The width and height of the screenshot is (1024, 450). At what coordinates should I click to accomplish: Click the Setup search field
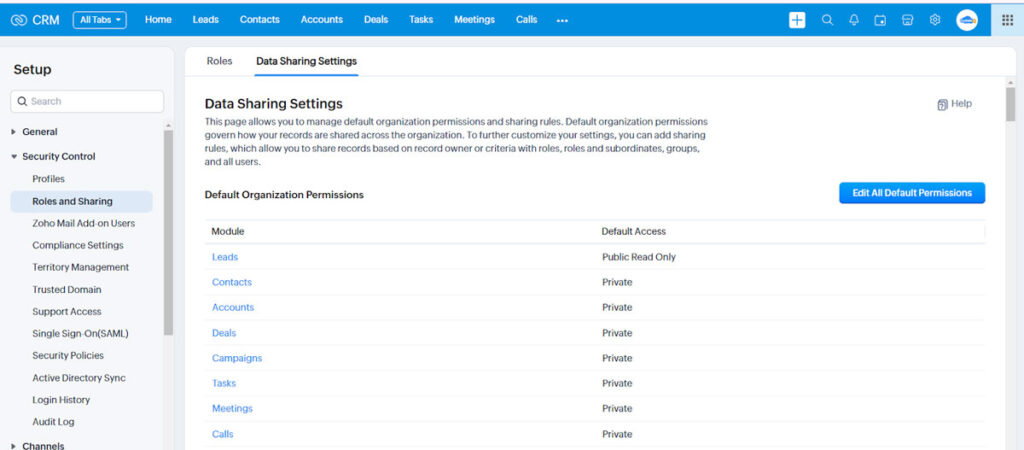pos(87,101)
